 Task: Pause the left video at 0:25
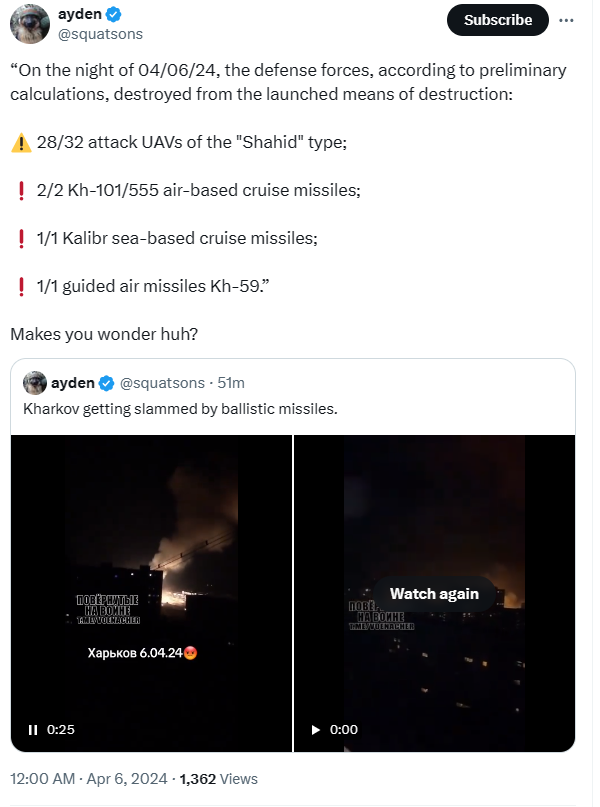(x=33, y=729)
